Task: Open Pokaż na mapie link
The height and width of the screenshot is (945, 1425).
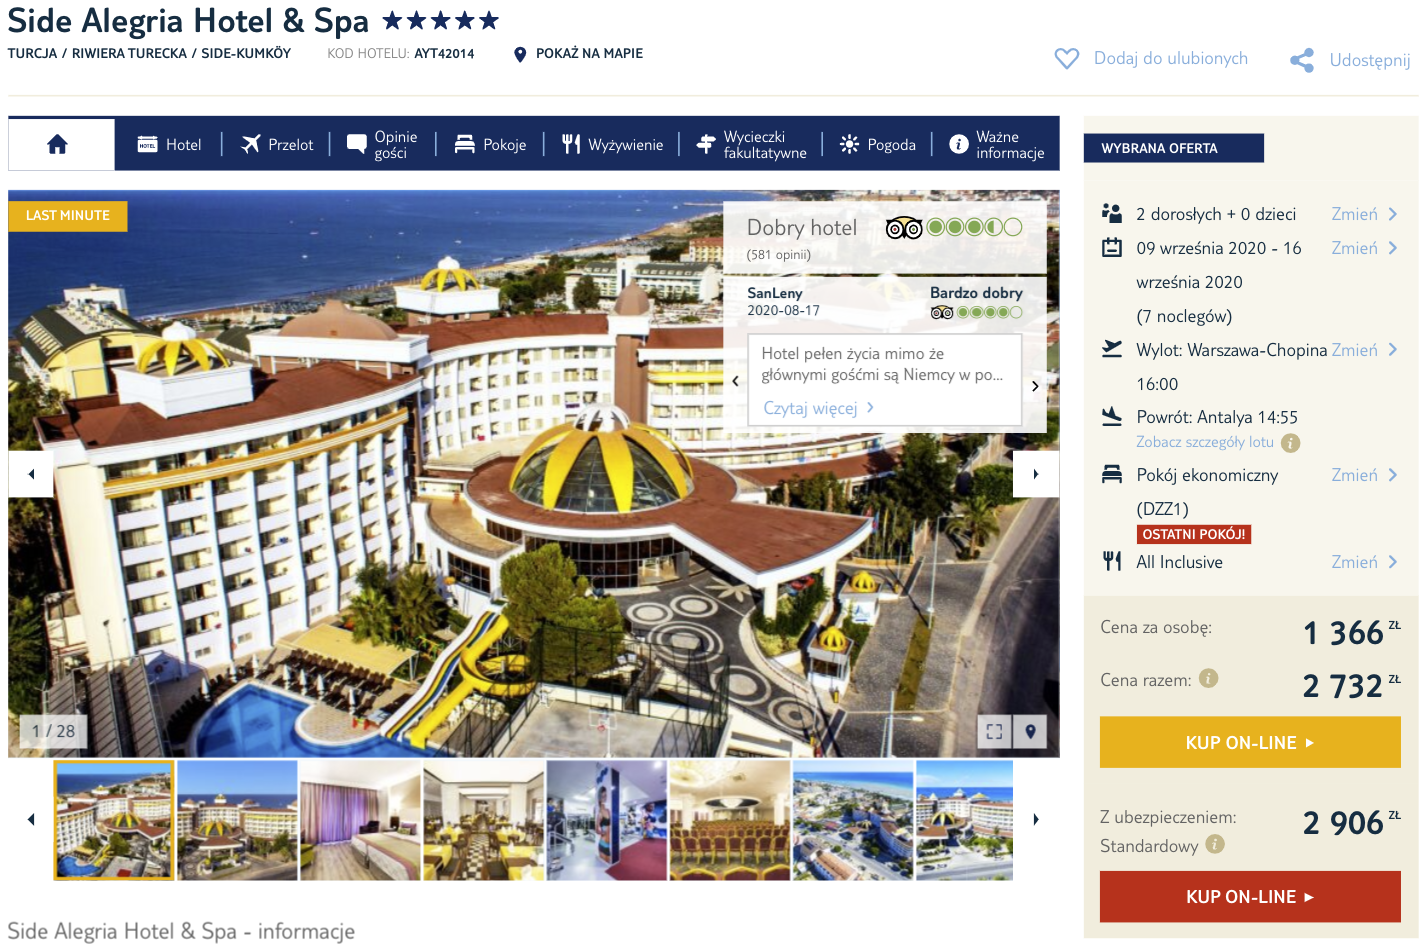Action: [x=589, y=54]
